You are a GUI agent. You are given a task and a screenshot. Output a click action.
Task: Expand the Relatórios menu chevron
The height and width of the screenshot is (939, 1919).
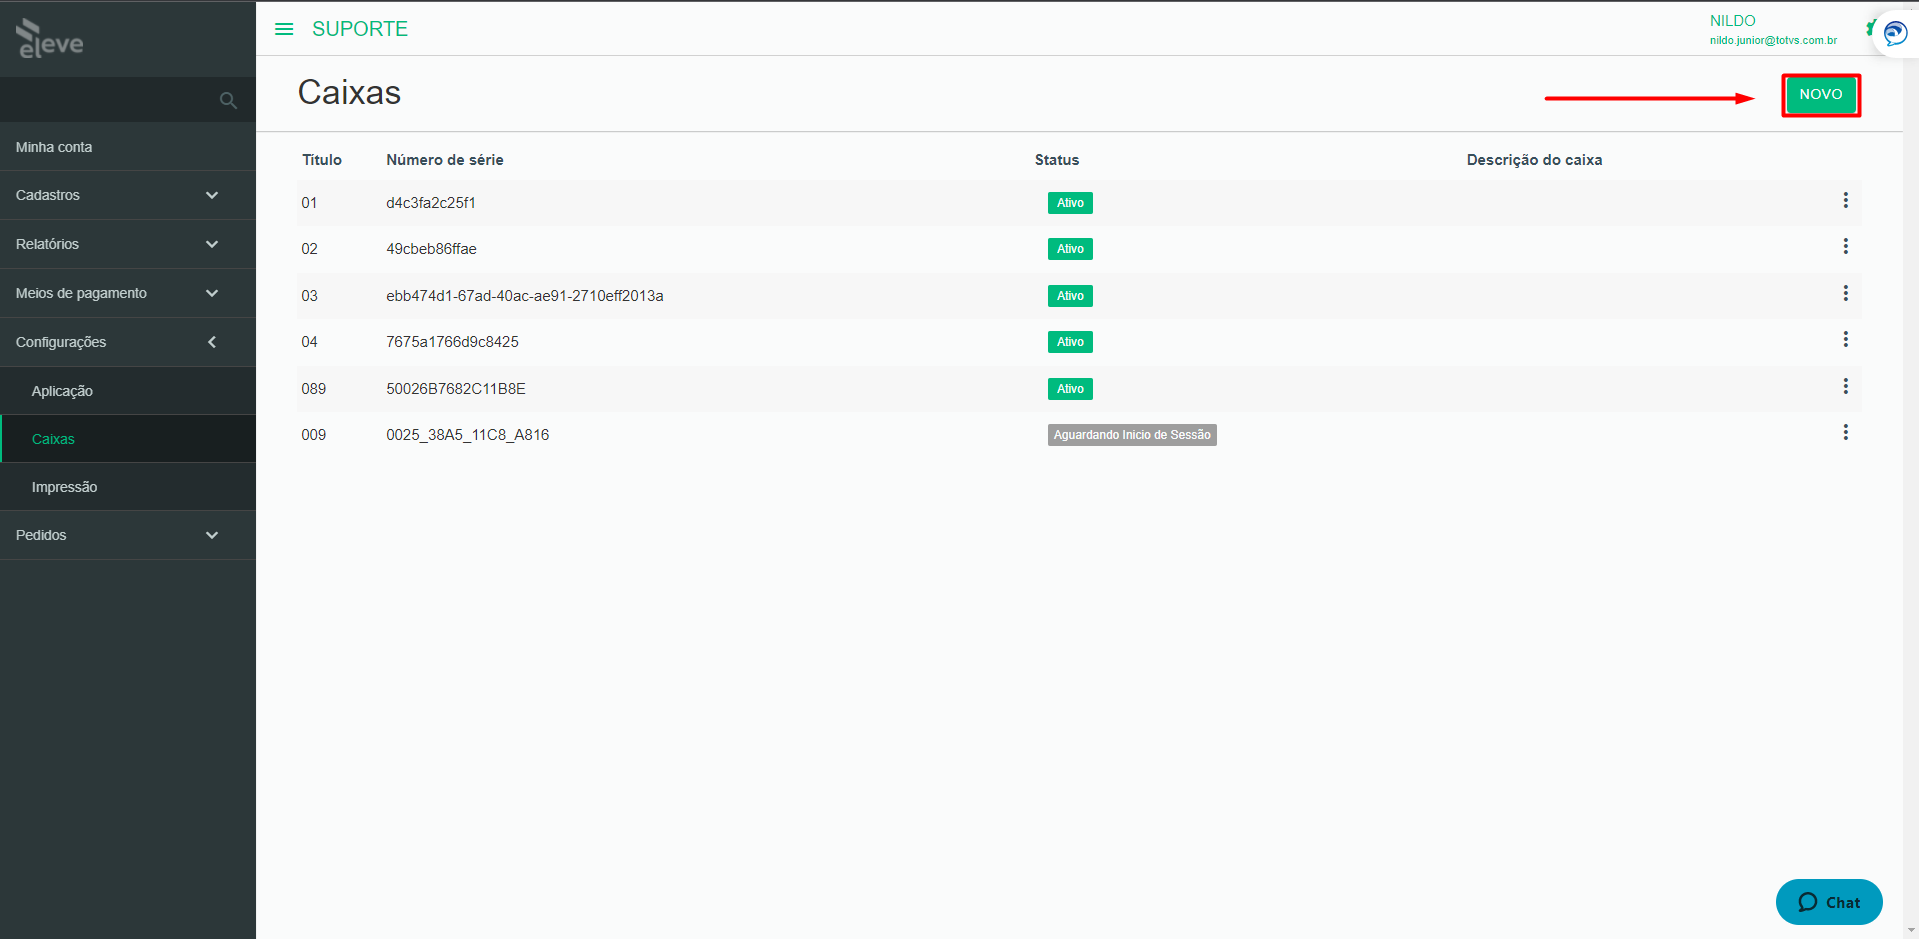[x=212, y=244]
